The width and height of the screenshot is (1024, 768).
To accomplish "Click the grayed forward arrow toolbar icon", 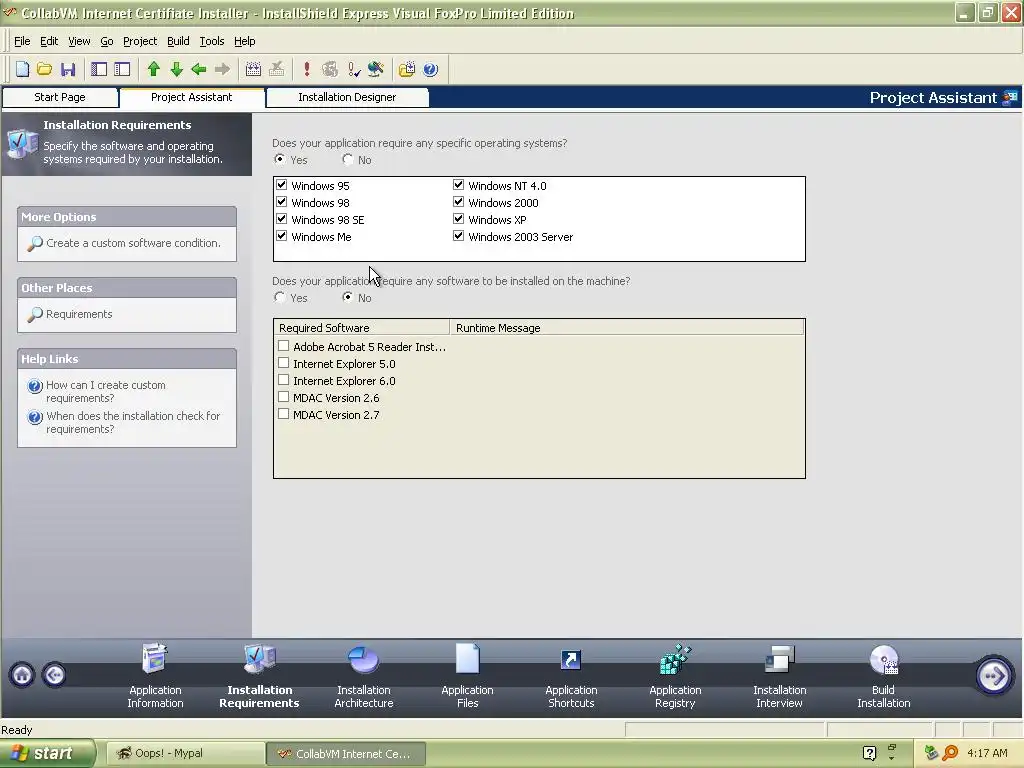I will [222, 69].
